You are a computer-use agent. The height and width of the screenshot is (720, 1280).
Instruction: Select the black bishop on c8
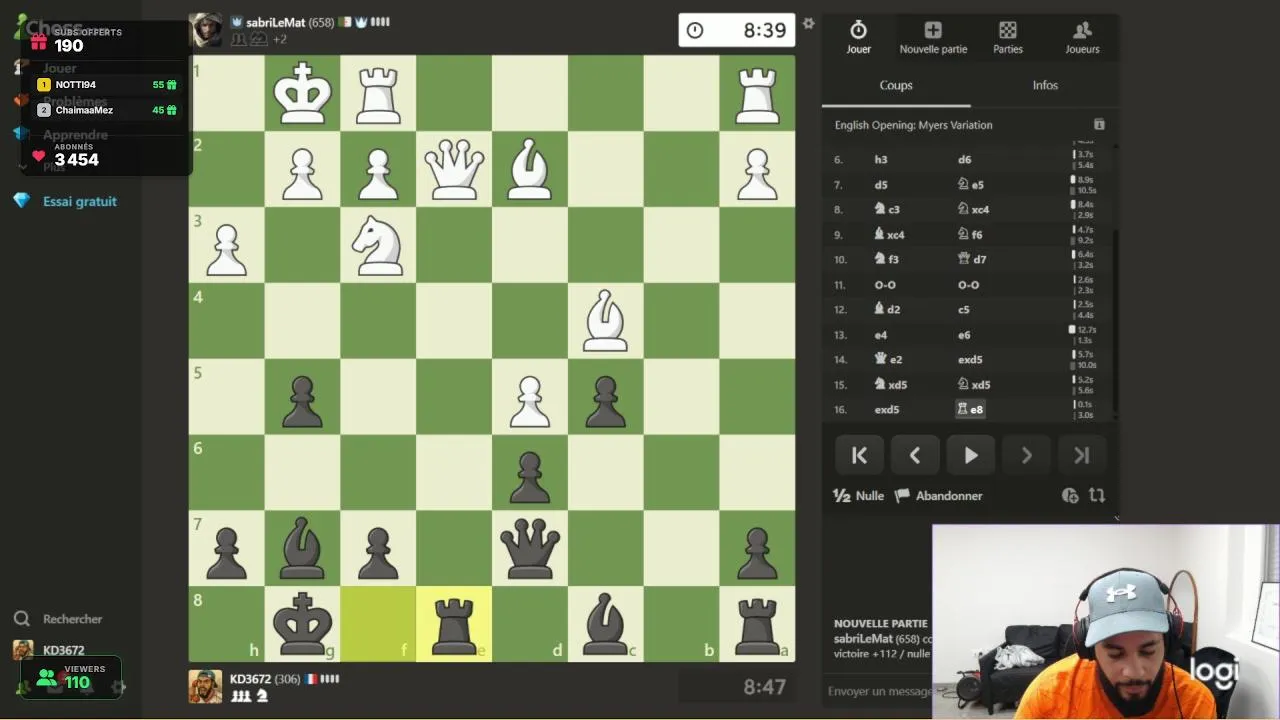pyautogui.click(x=605, y=624)
